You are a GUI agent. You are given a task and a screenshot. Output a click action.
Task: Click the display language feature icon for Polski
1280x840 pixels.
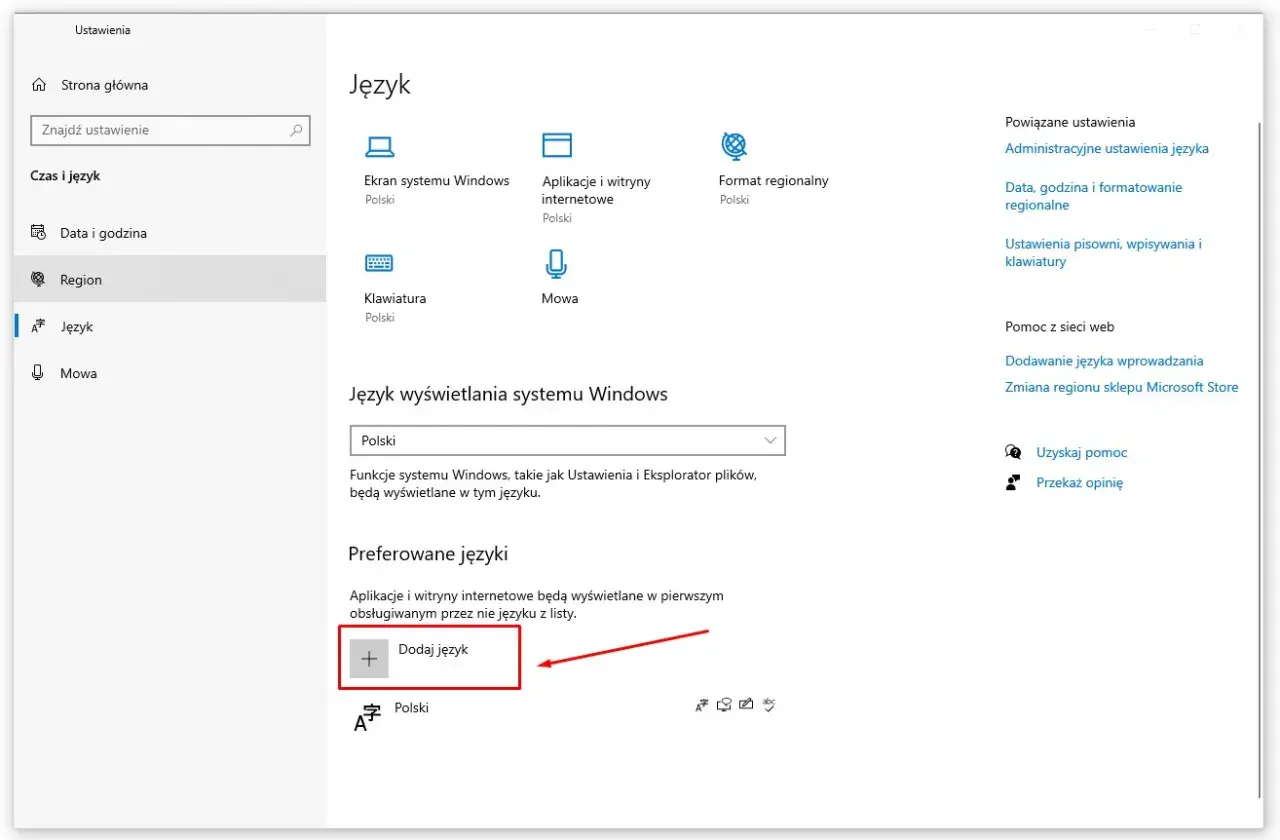tap(702, 705)
